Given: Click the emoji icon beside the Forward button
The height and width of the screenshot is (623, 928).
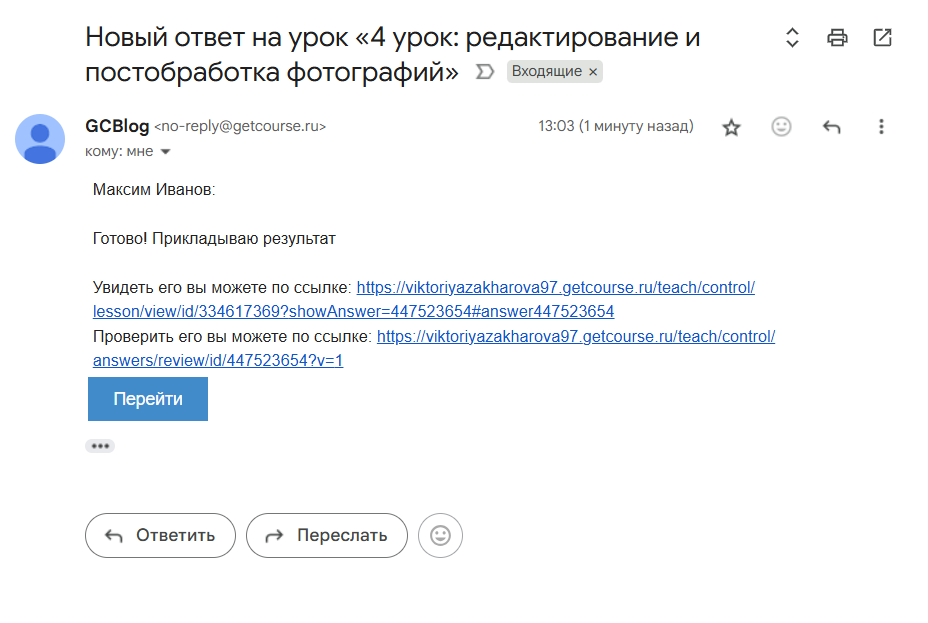Looking at the screenshot, I should pyautogui.click(x=440, y=535).
